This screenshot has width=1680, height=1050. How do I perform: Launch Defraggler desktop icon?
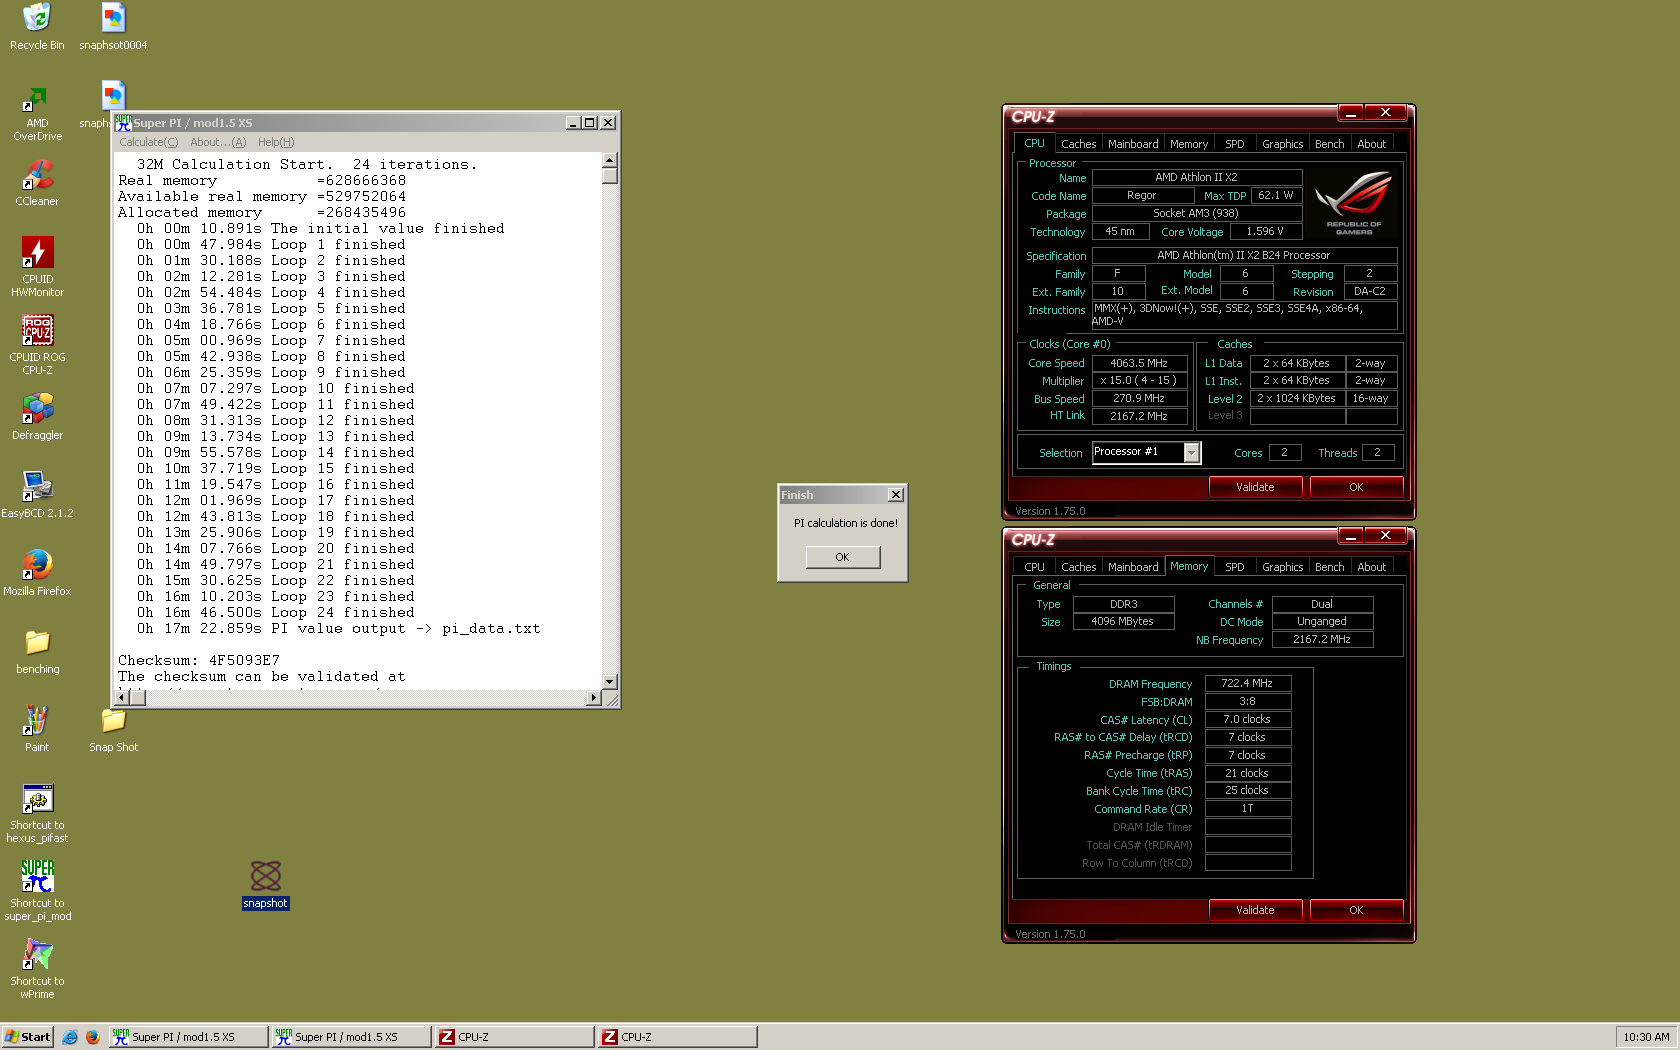pos(37,417)
